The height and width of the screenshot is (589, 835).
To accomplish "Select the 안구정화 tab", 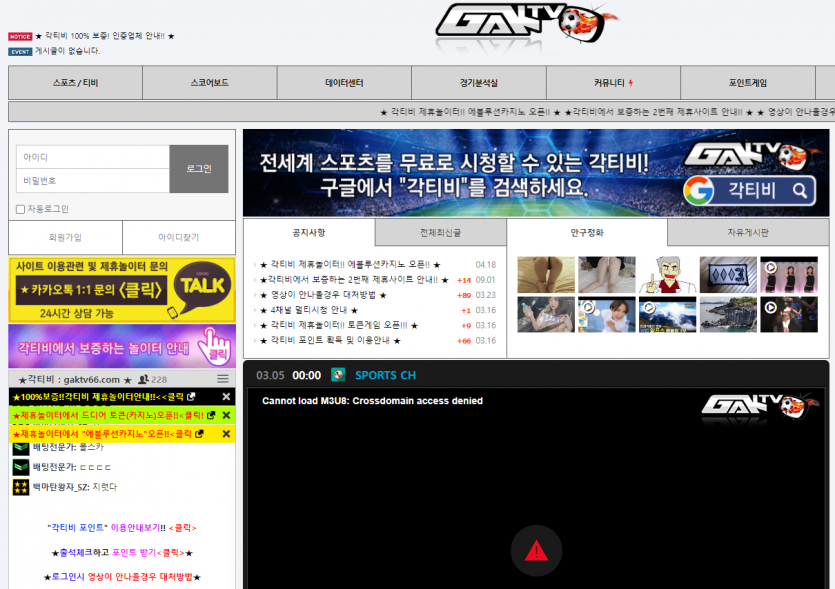I will coord(587,233).
